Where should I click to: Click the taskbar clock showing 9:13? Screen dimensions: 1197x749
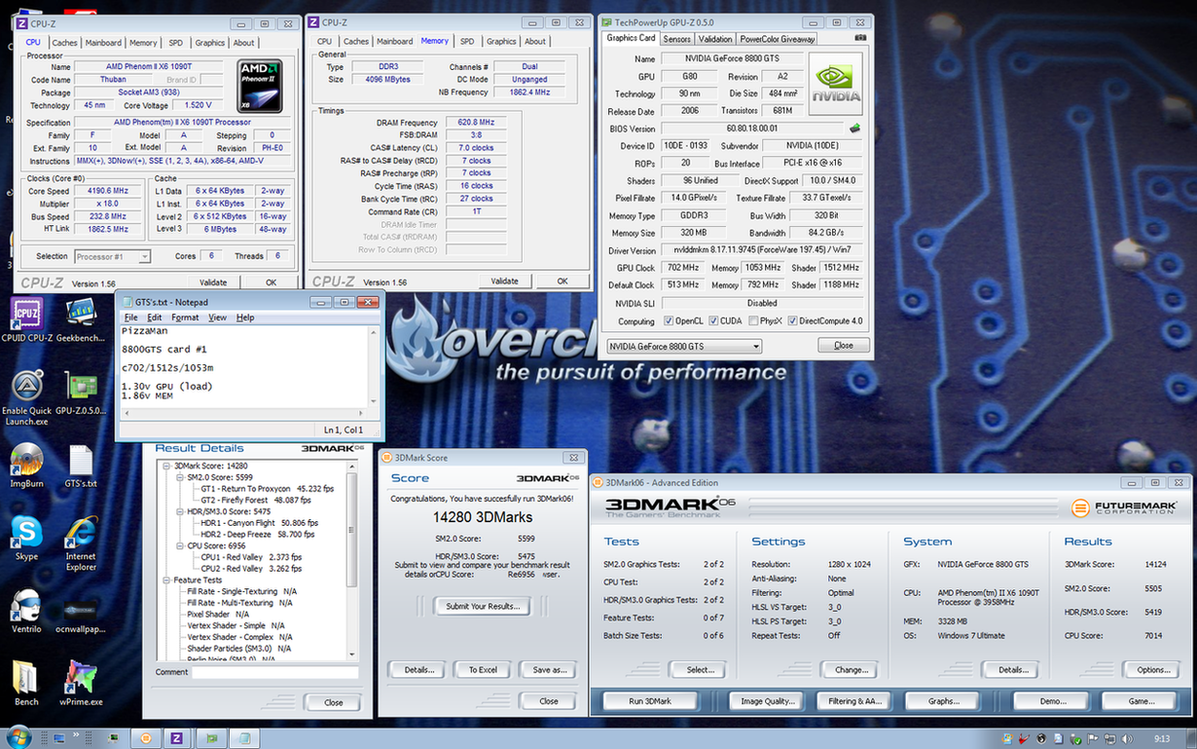pos(1161,738)
